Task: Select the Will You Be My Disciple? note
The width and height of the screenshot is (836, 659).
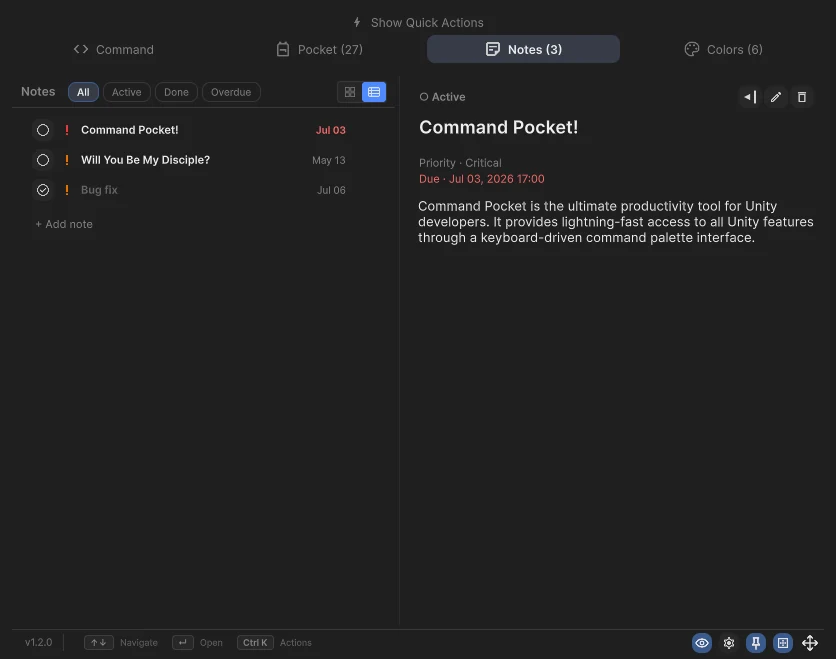Action: [x=203, y=160]
